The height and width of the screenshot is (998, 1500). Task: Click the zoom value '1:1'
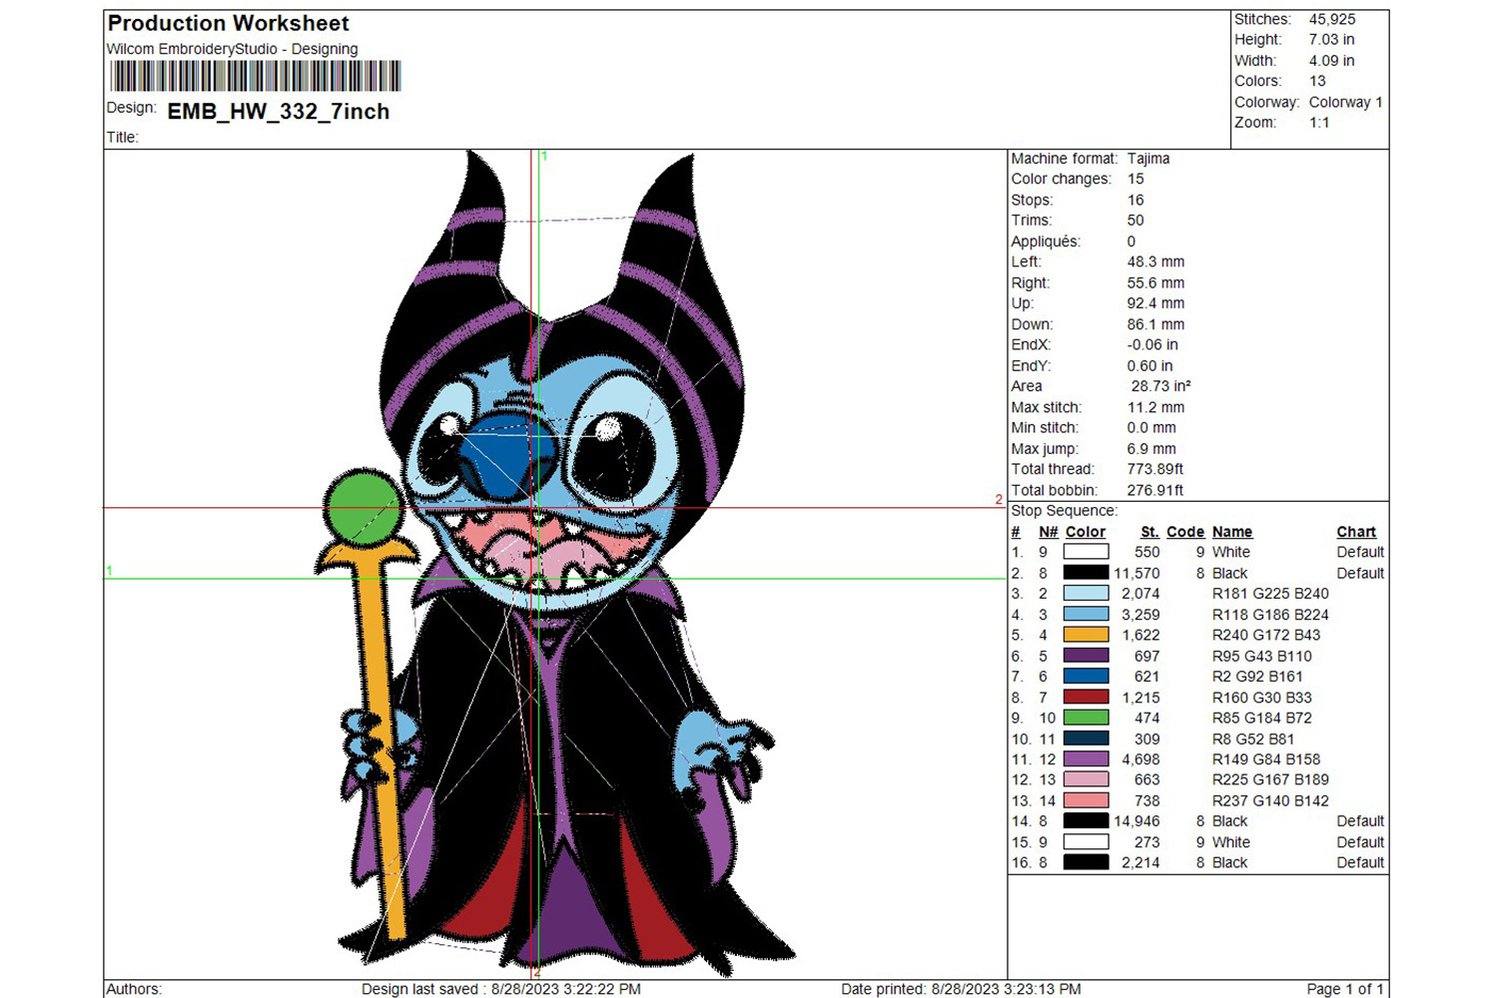point(1319,122)
